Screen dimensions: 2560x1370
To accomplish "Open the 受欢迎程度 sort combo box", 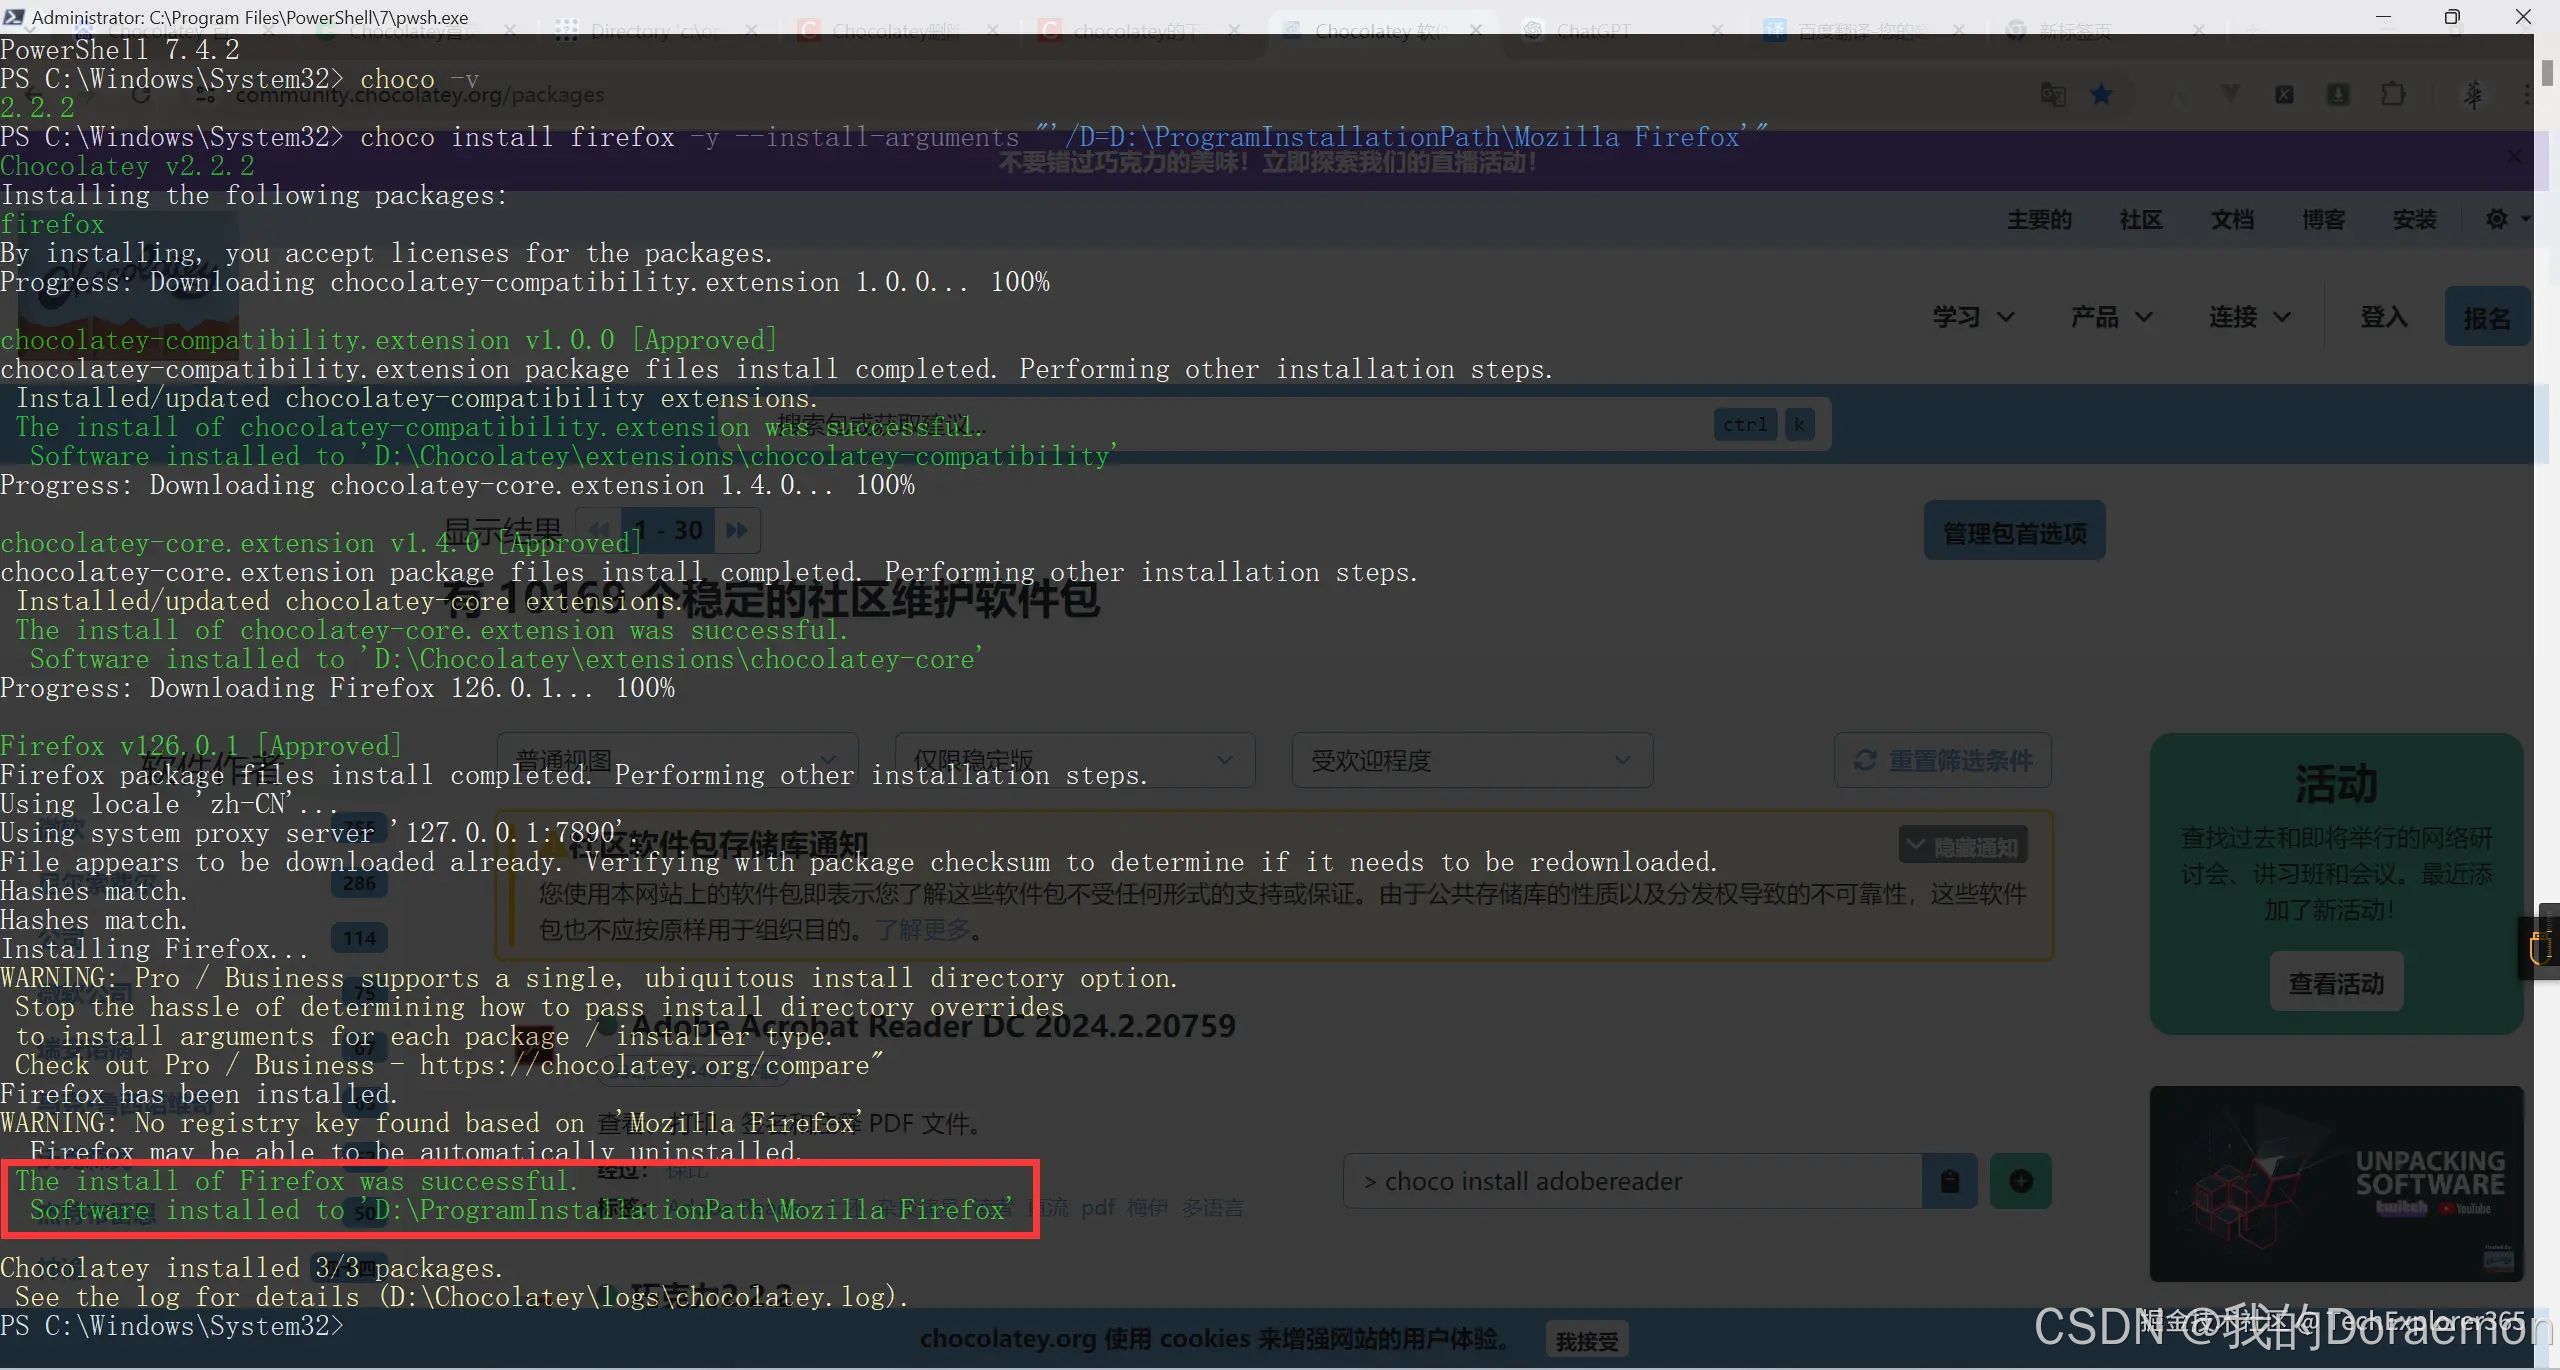I will tap(1471, 761).
